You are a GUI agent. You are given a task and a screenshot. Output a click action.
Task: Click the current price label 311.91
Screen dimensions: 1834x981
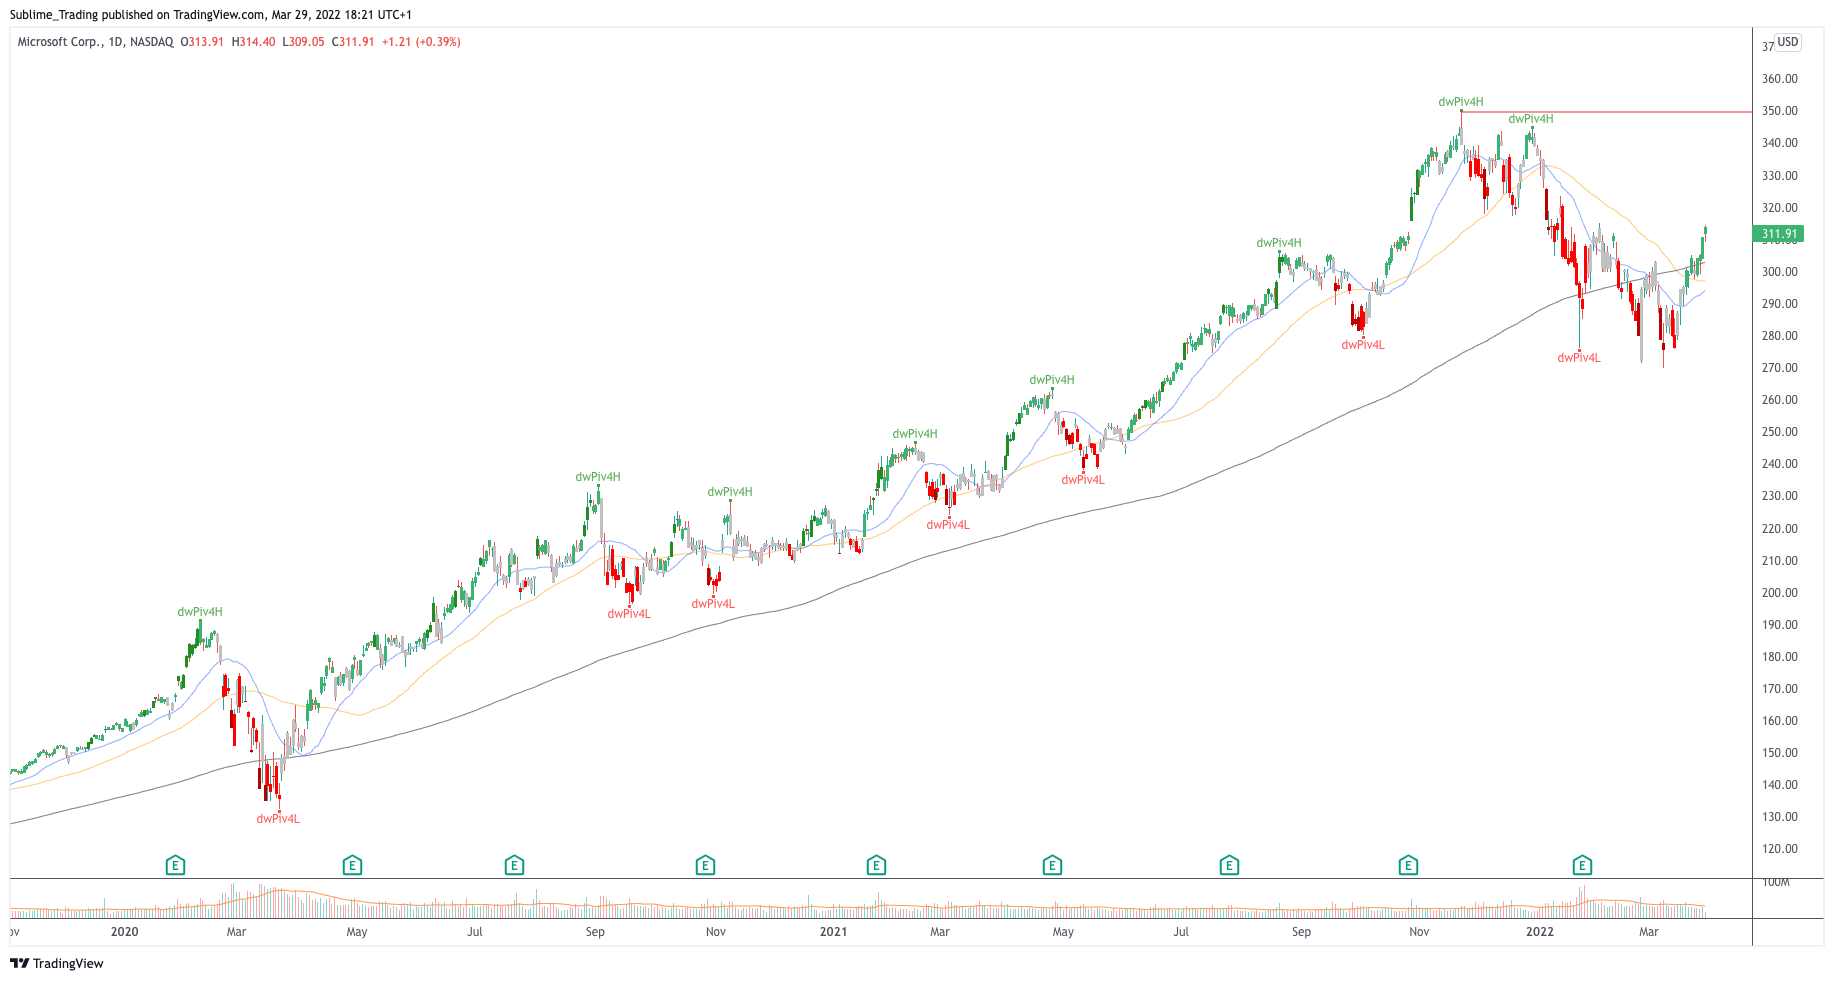(1778, 234)
